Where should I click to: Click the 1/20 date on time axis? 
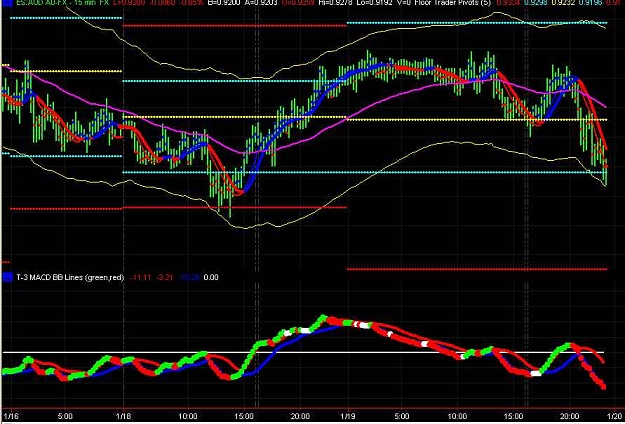(x=616, y=416)
